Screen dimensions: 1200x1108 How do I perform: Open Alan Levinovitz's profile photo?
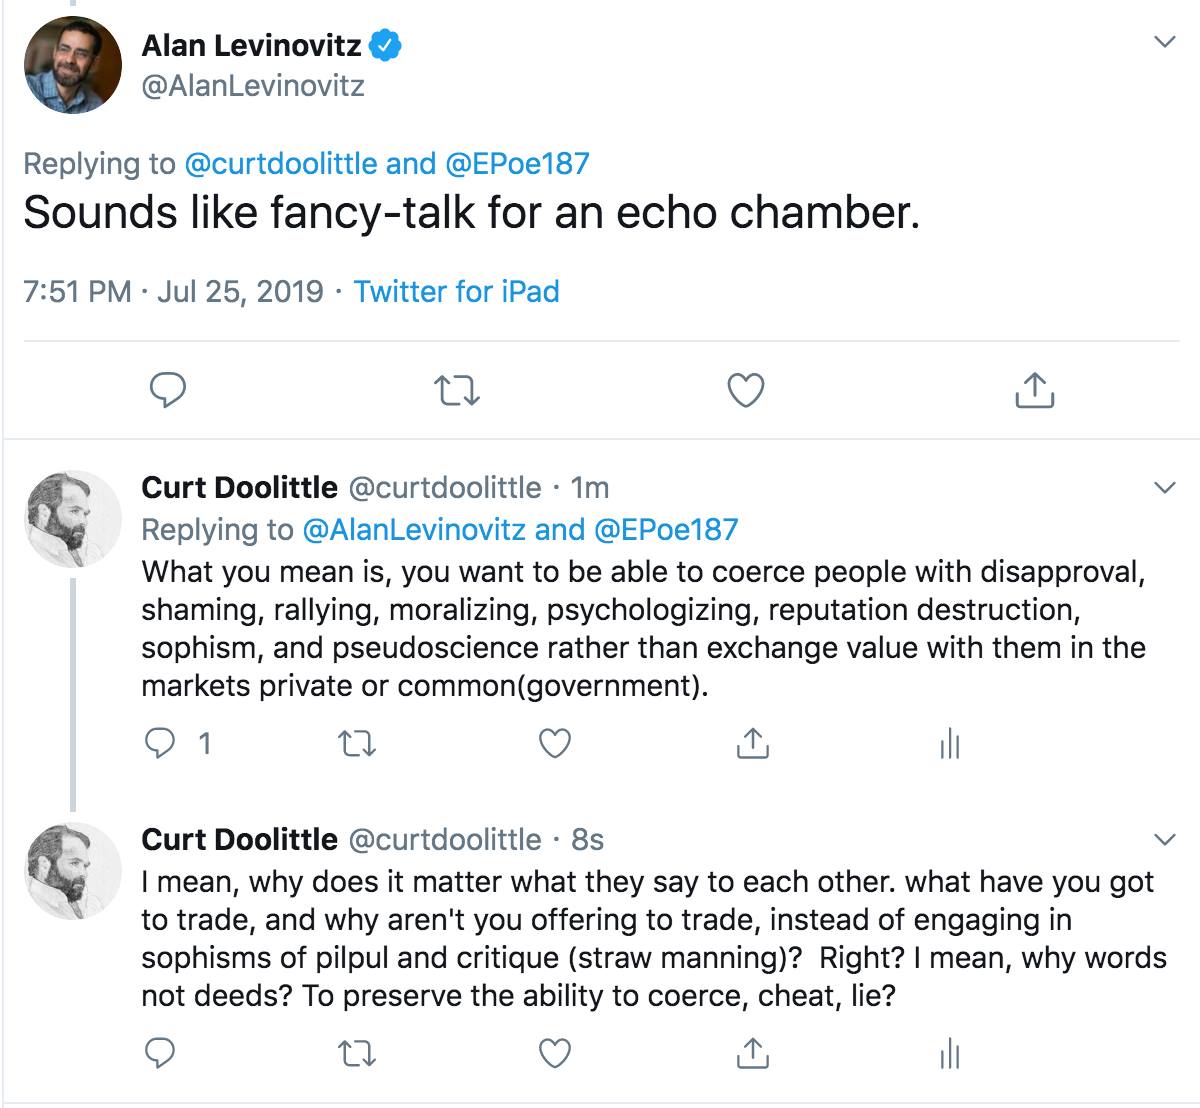(72, 65)
